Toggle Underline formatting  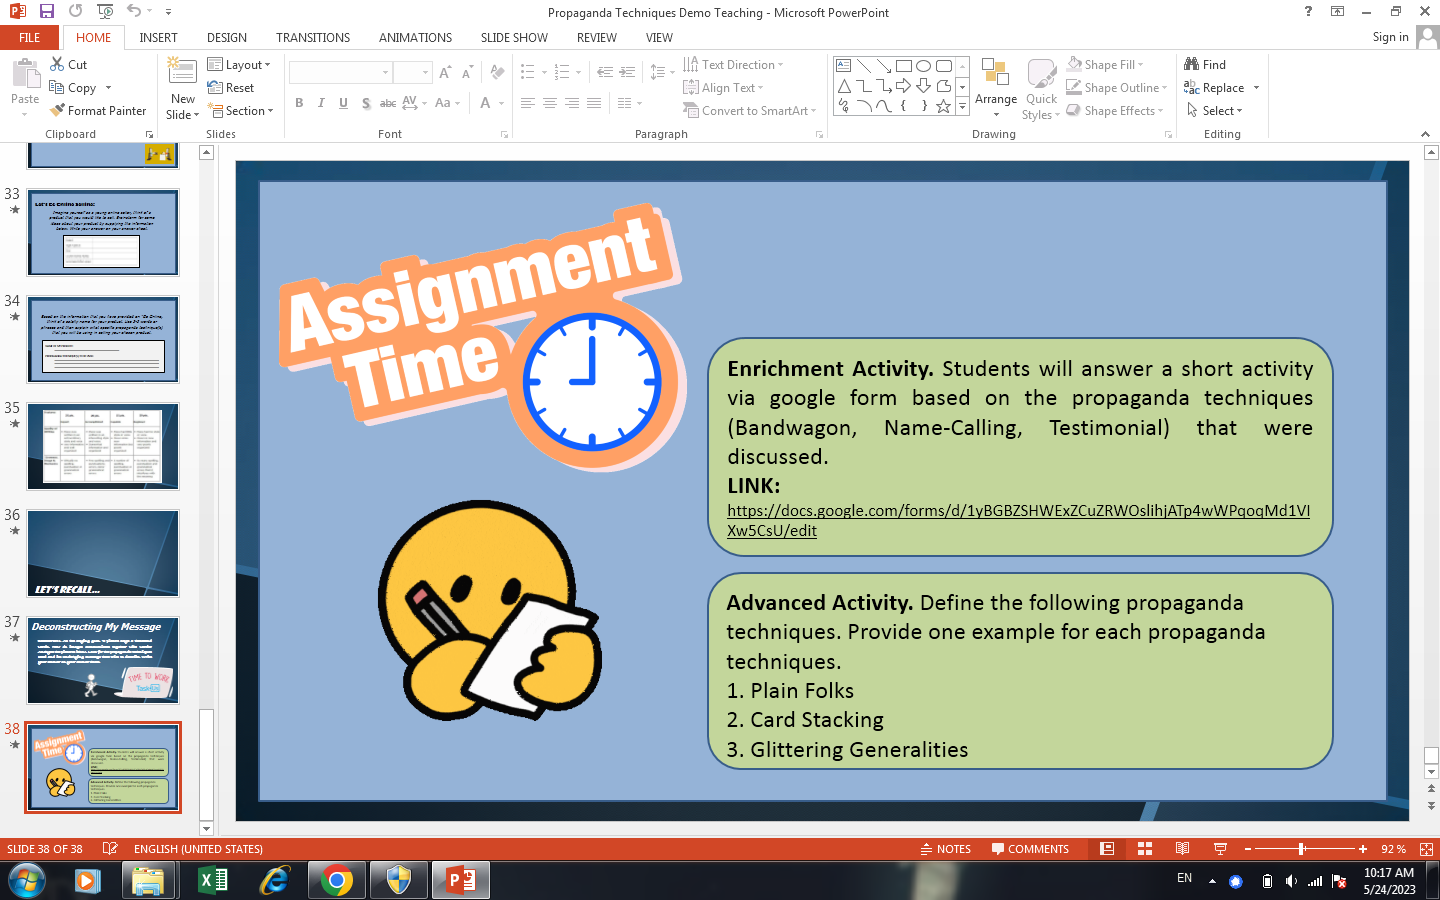click(x=343, y=103)
